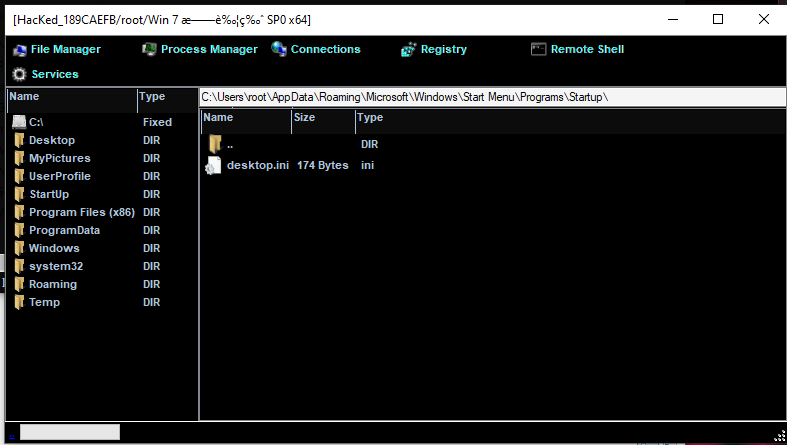Click the Connections globe icon
This screenshot has height=445, width=787.
[279, 49]
